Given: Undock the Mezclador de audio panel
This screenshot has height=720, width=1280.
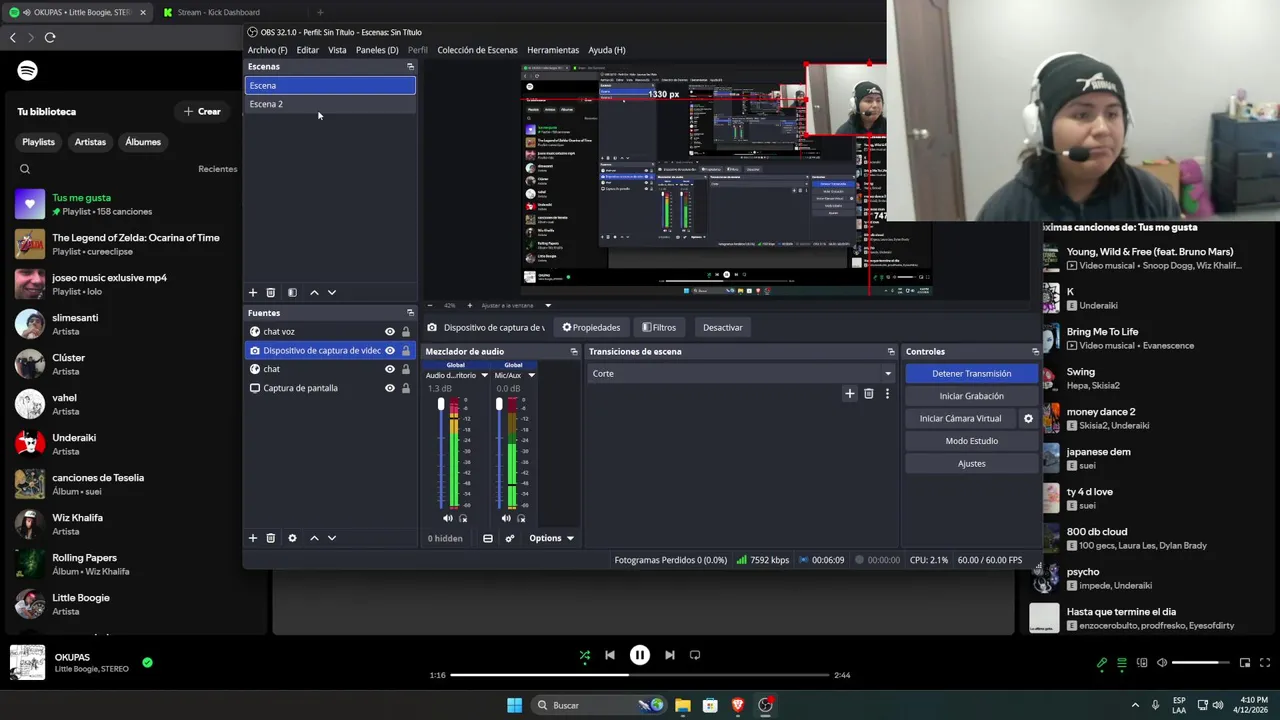Looking at the screenshot, I should coord(574,352).
